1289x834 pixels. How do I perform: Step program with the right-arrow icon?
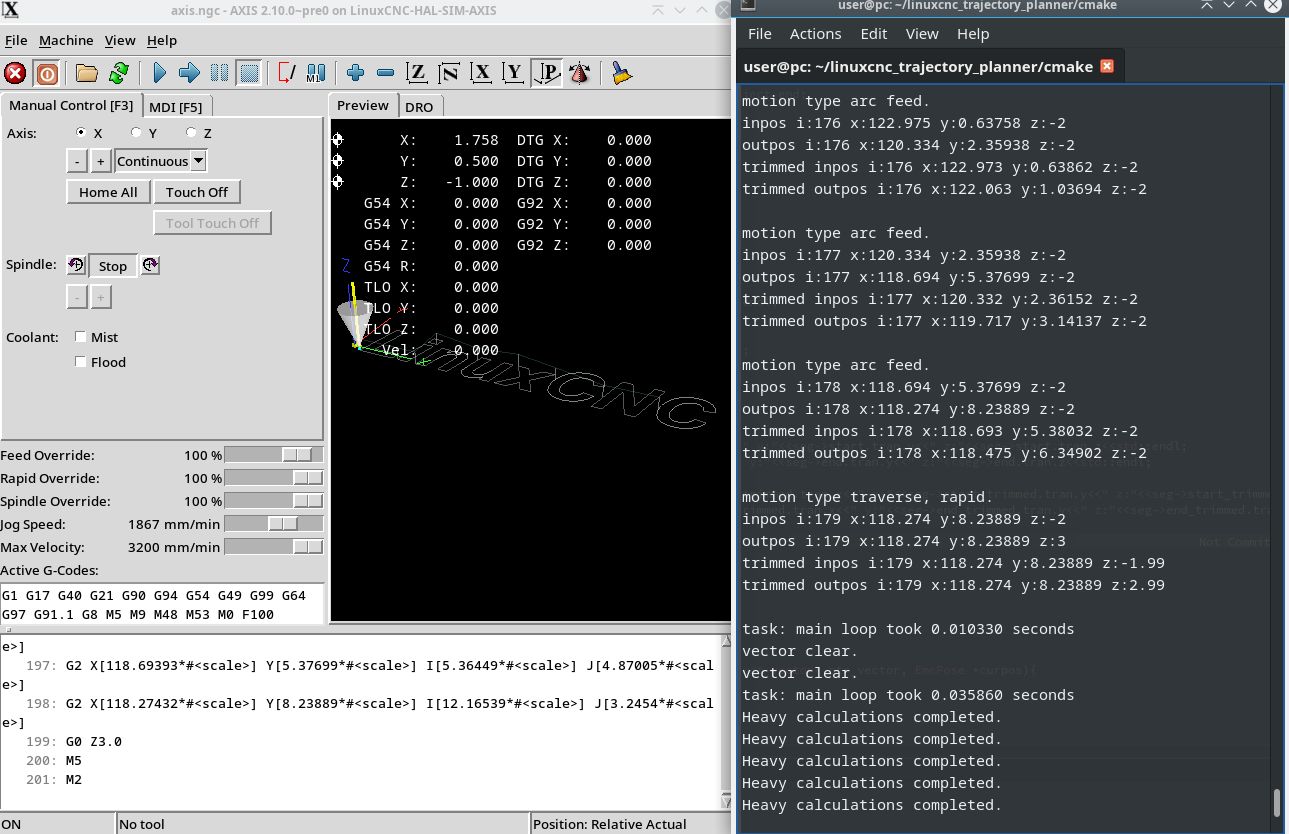pyautogui.click(x=189, y=73)
